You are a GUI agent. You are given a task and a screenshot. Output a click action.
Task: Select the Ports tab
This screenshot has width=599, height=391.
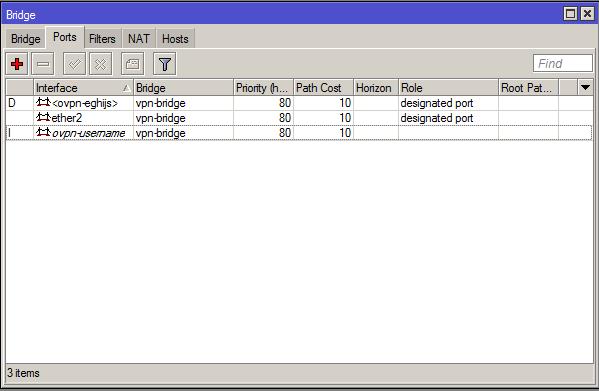65,37
